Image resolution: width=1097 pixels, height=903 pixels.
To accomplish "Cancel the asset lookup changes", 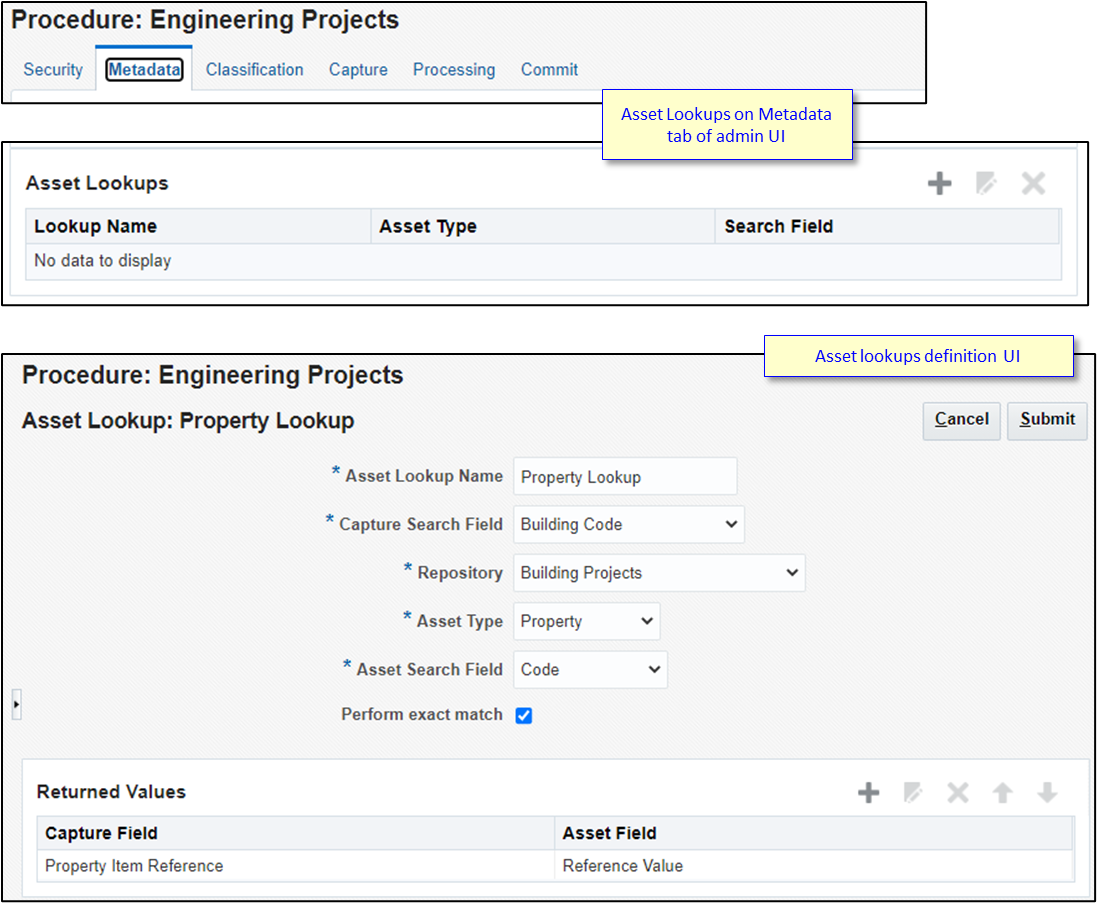I will (x=961, y=420).
